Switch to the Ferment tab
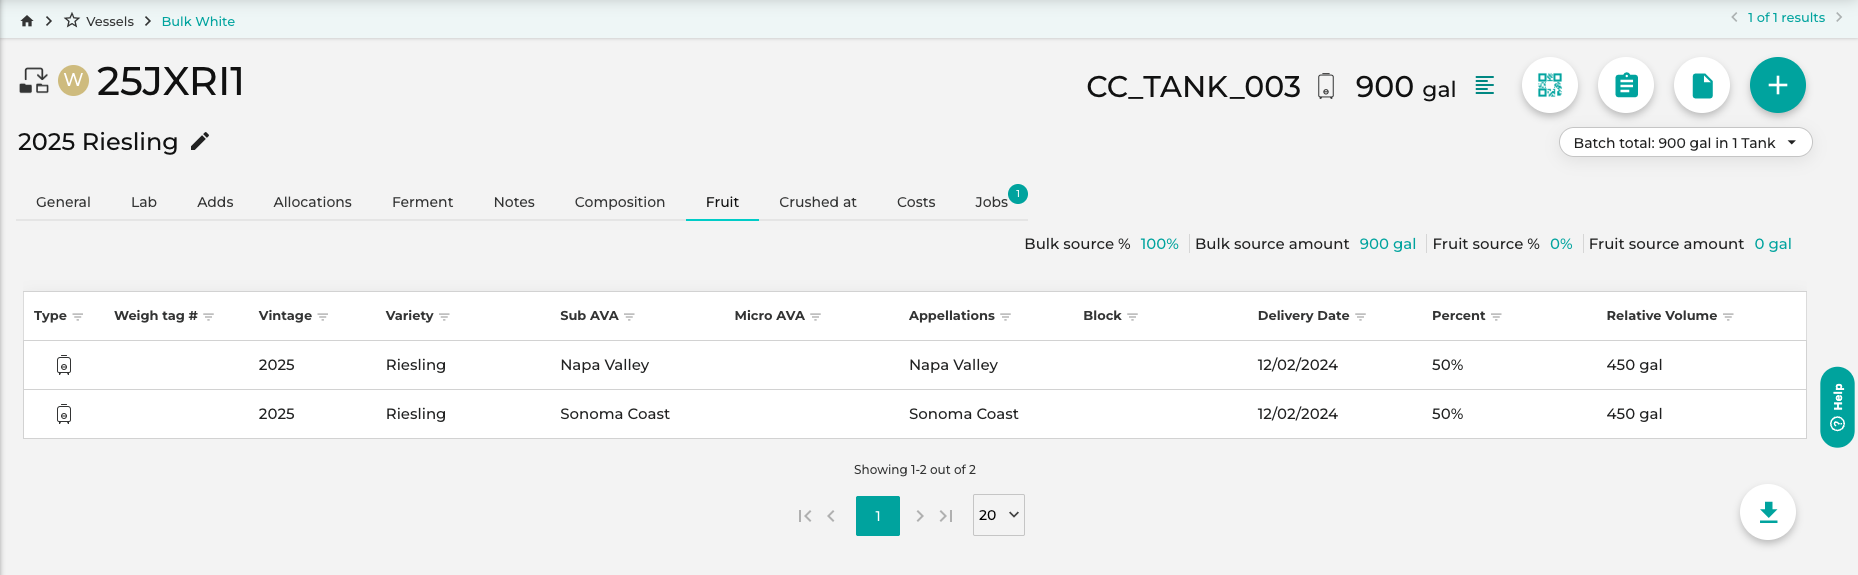 coord(422,202)
